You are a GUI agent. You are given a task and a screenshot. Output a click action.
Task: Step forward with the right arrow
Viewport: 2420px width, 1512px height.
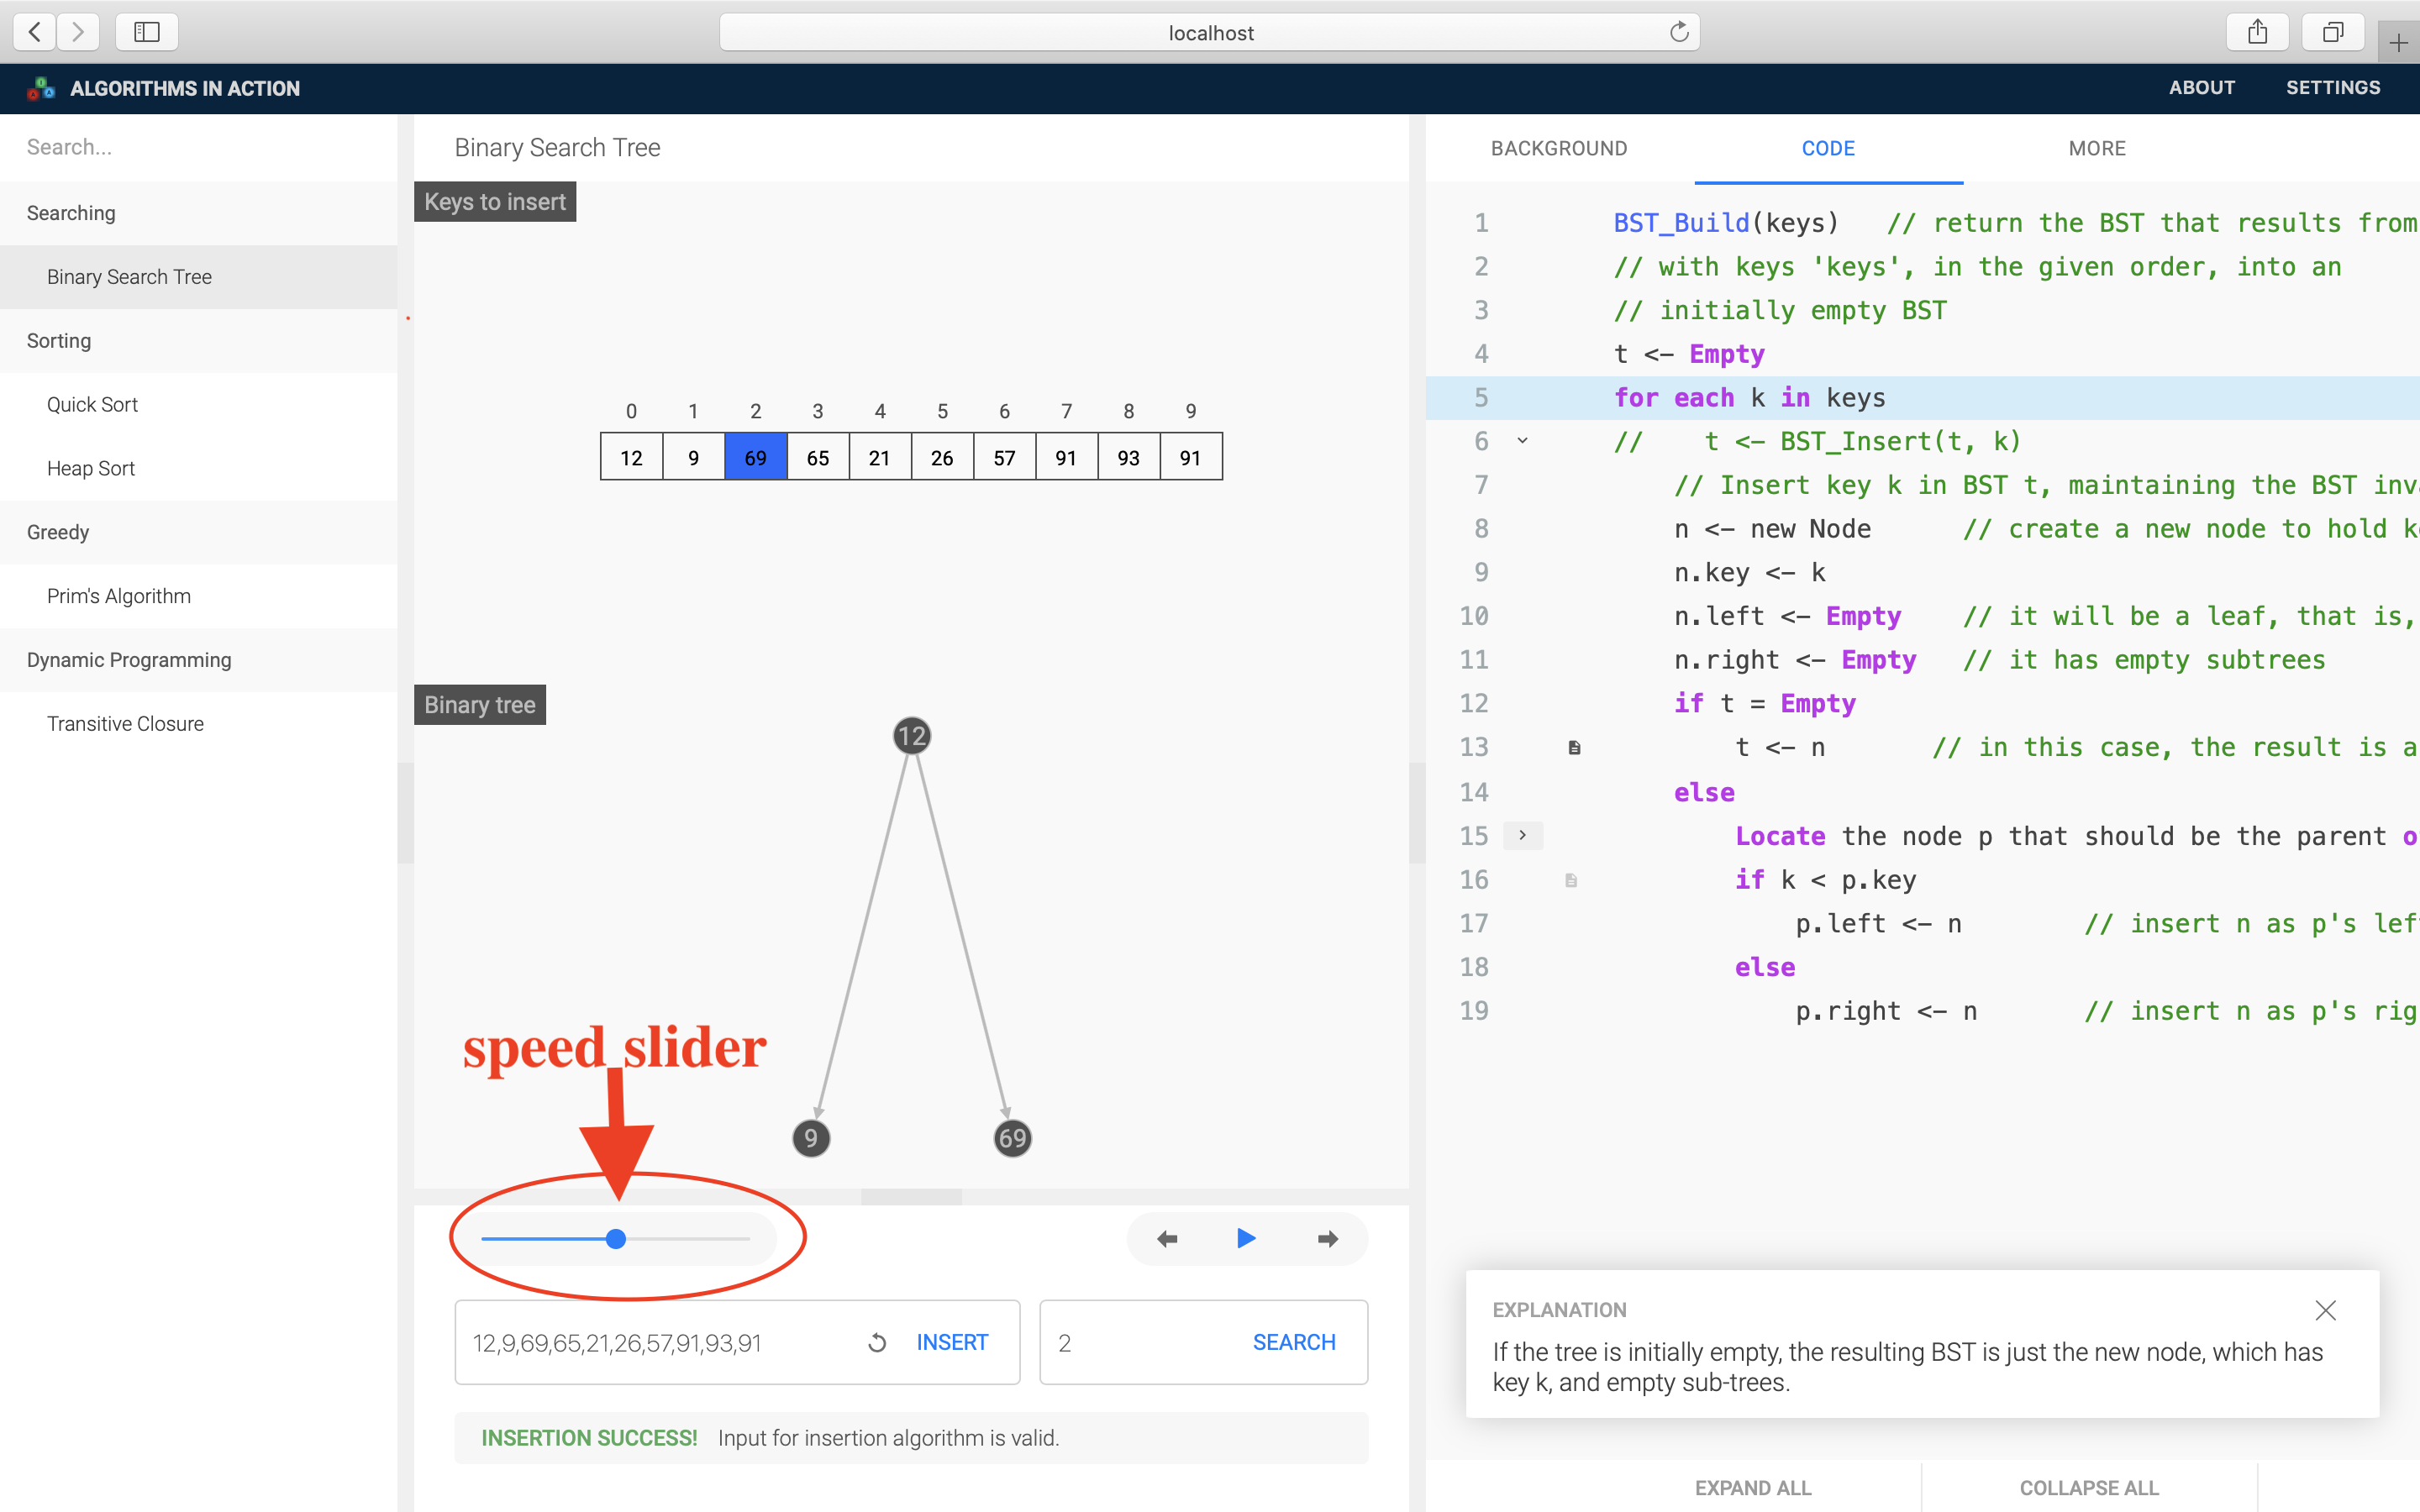[1327, 1239]
